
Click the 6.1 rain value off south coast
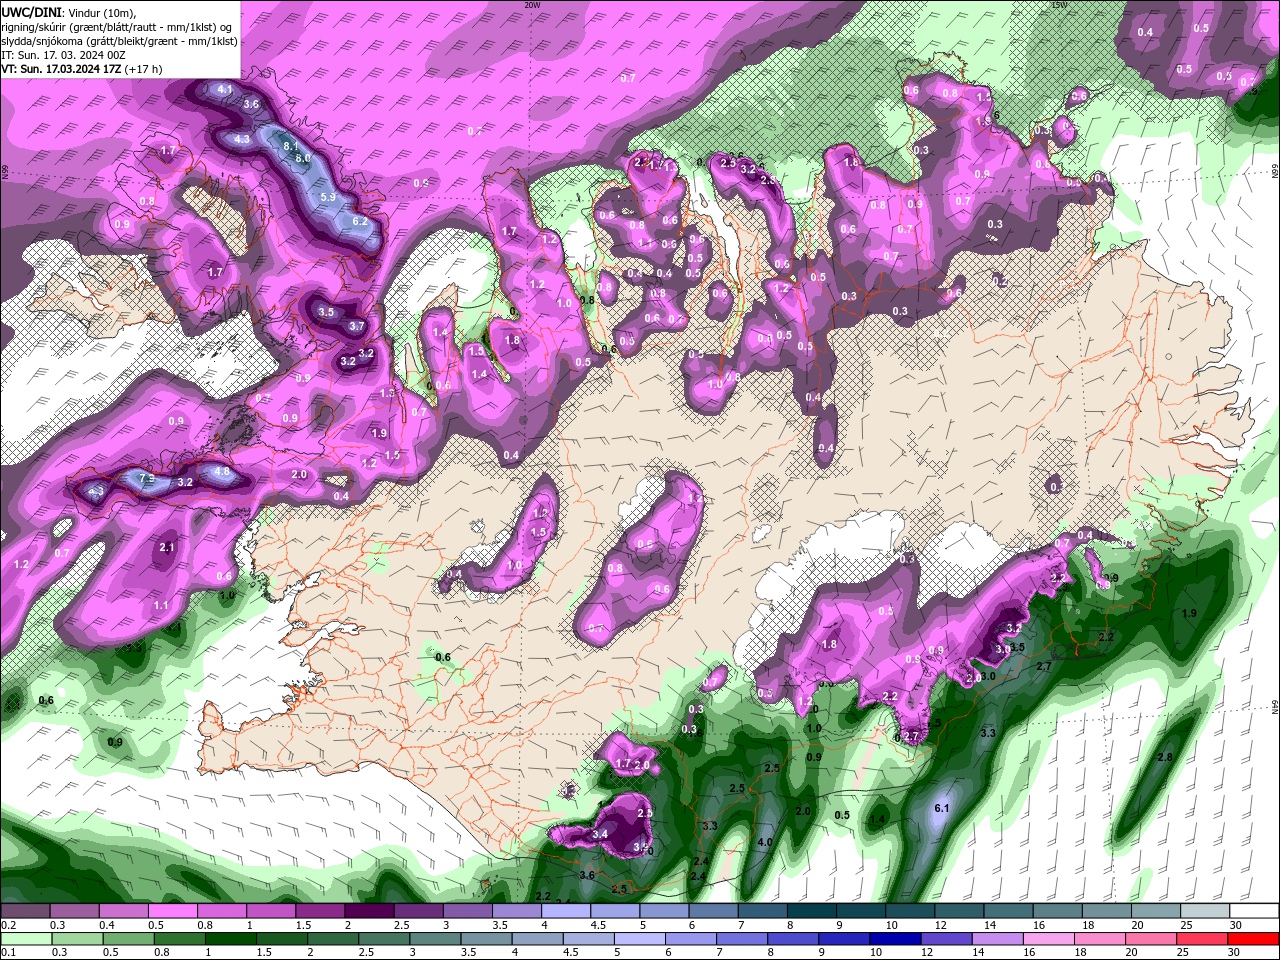[x=941, y=808]
